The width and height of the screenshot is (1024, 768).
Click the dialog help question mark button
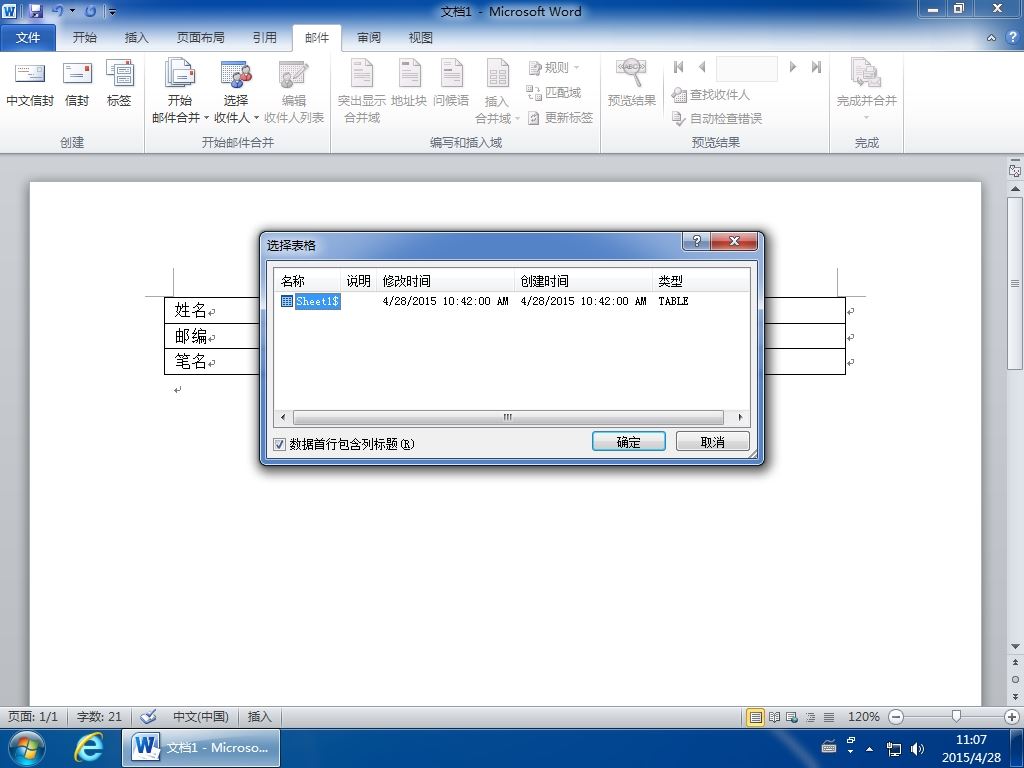pos(697,241)
